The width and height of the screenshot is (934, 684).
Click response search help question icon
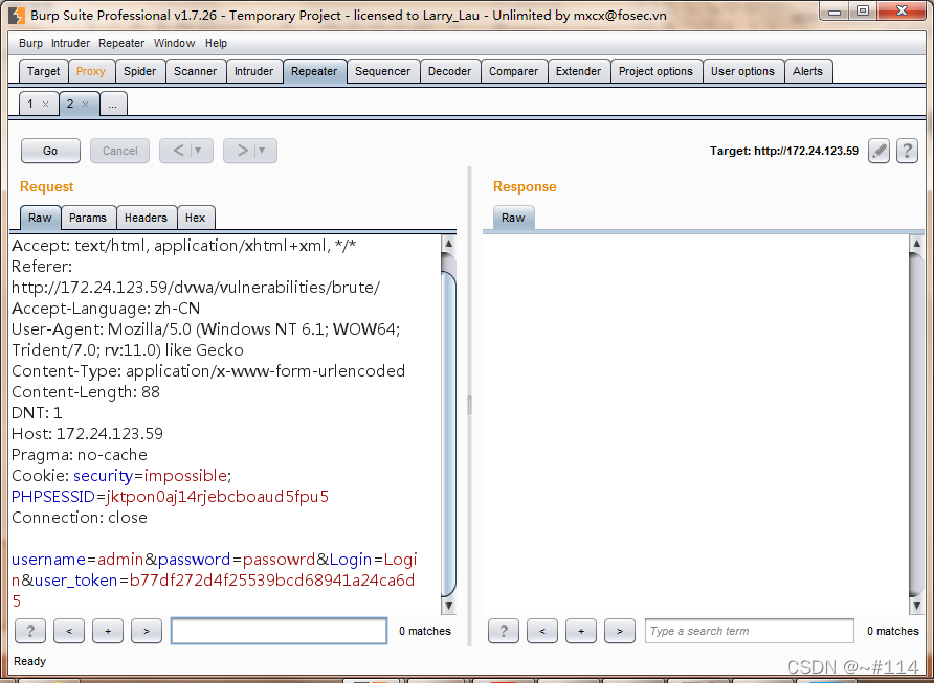click(x=503, y=631)
